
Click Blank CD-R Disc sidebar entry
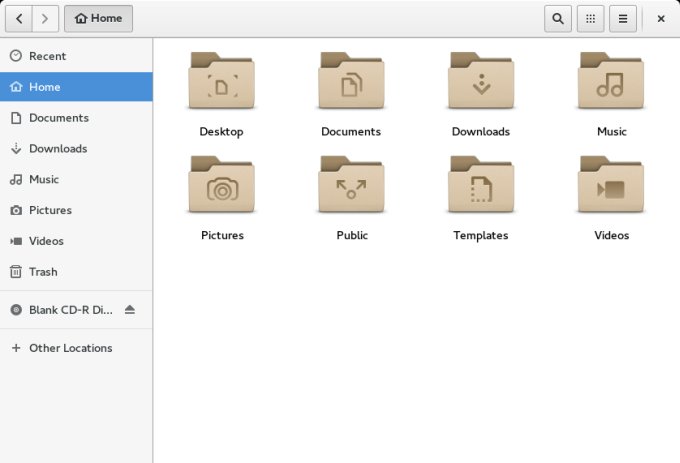tap(70, 310)
